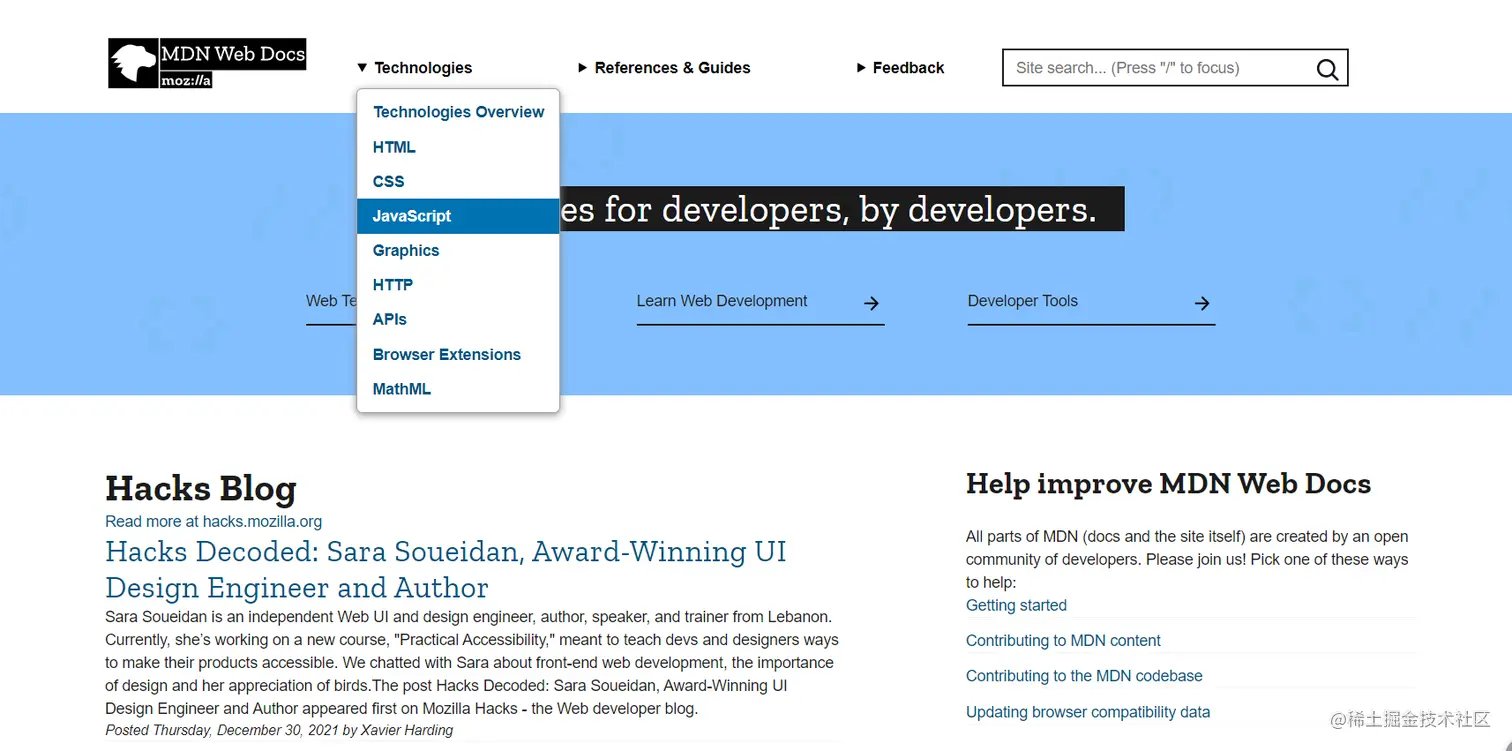Collapse the Technologies dropdown menu
The image size is (1512, 751).
(414, 68)
